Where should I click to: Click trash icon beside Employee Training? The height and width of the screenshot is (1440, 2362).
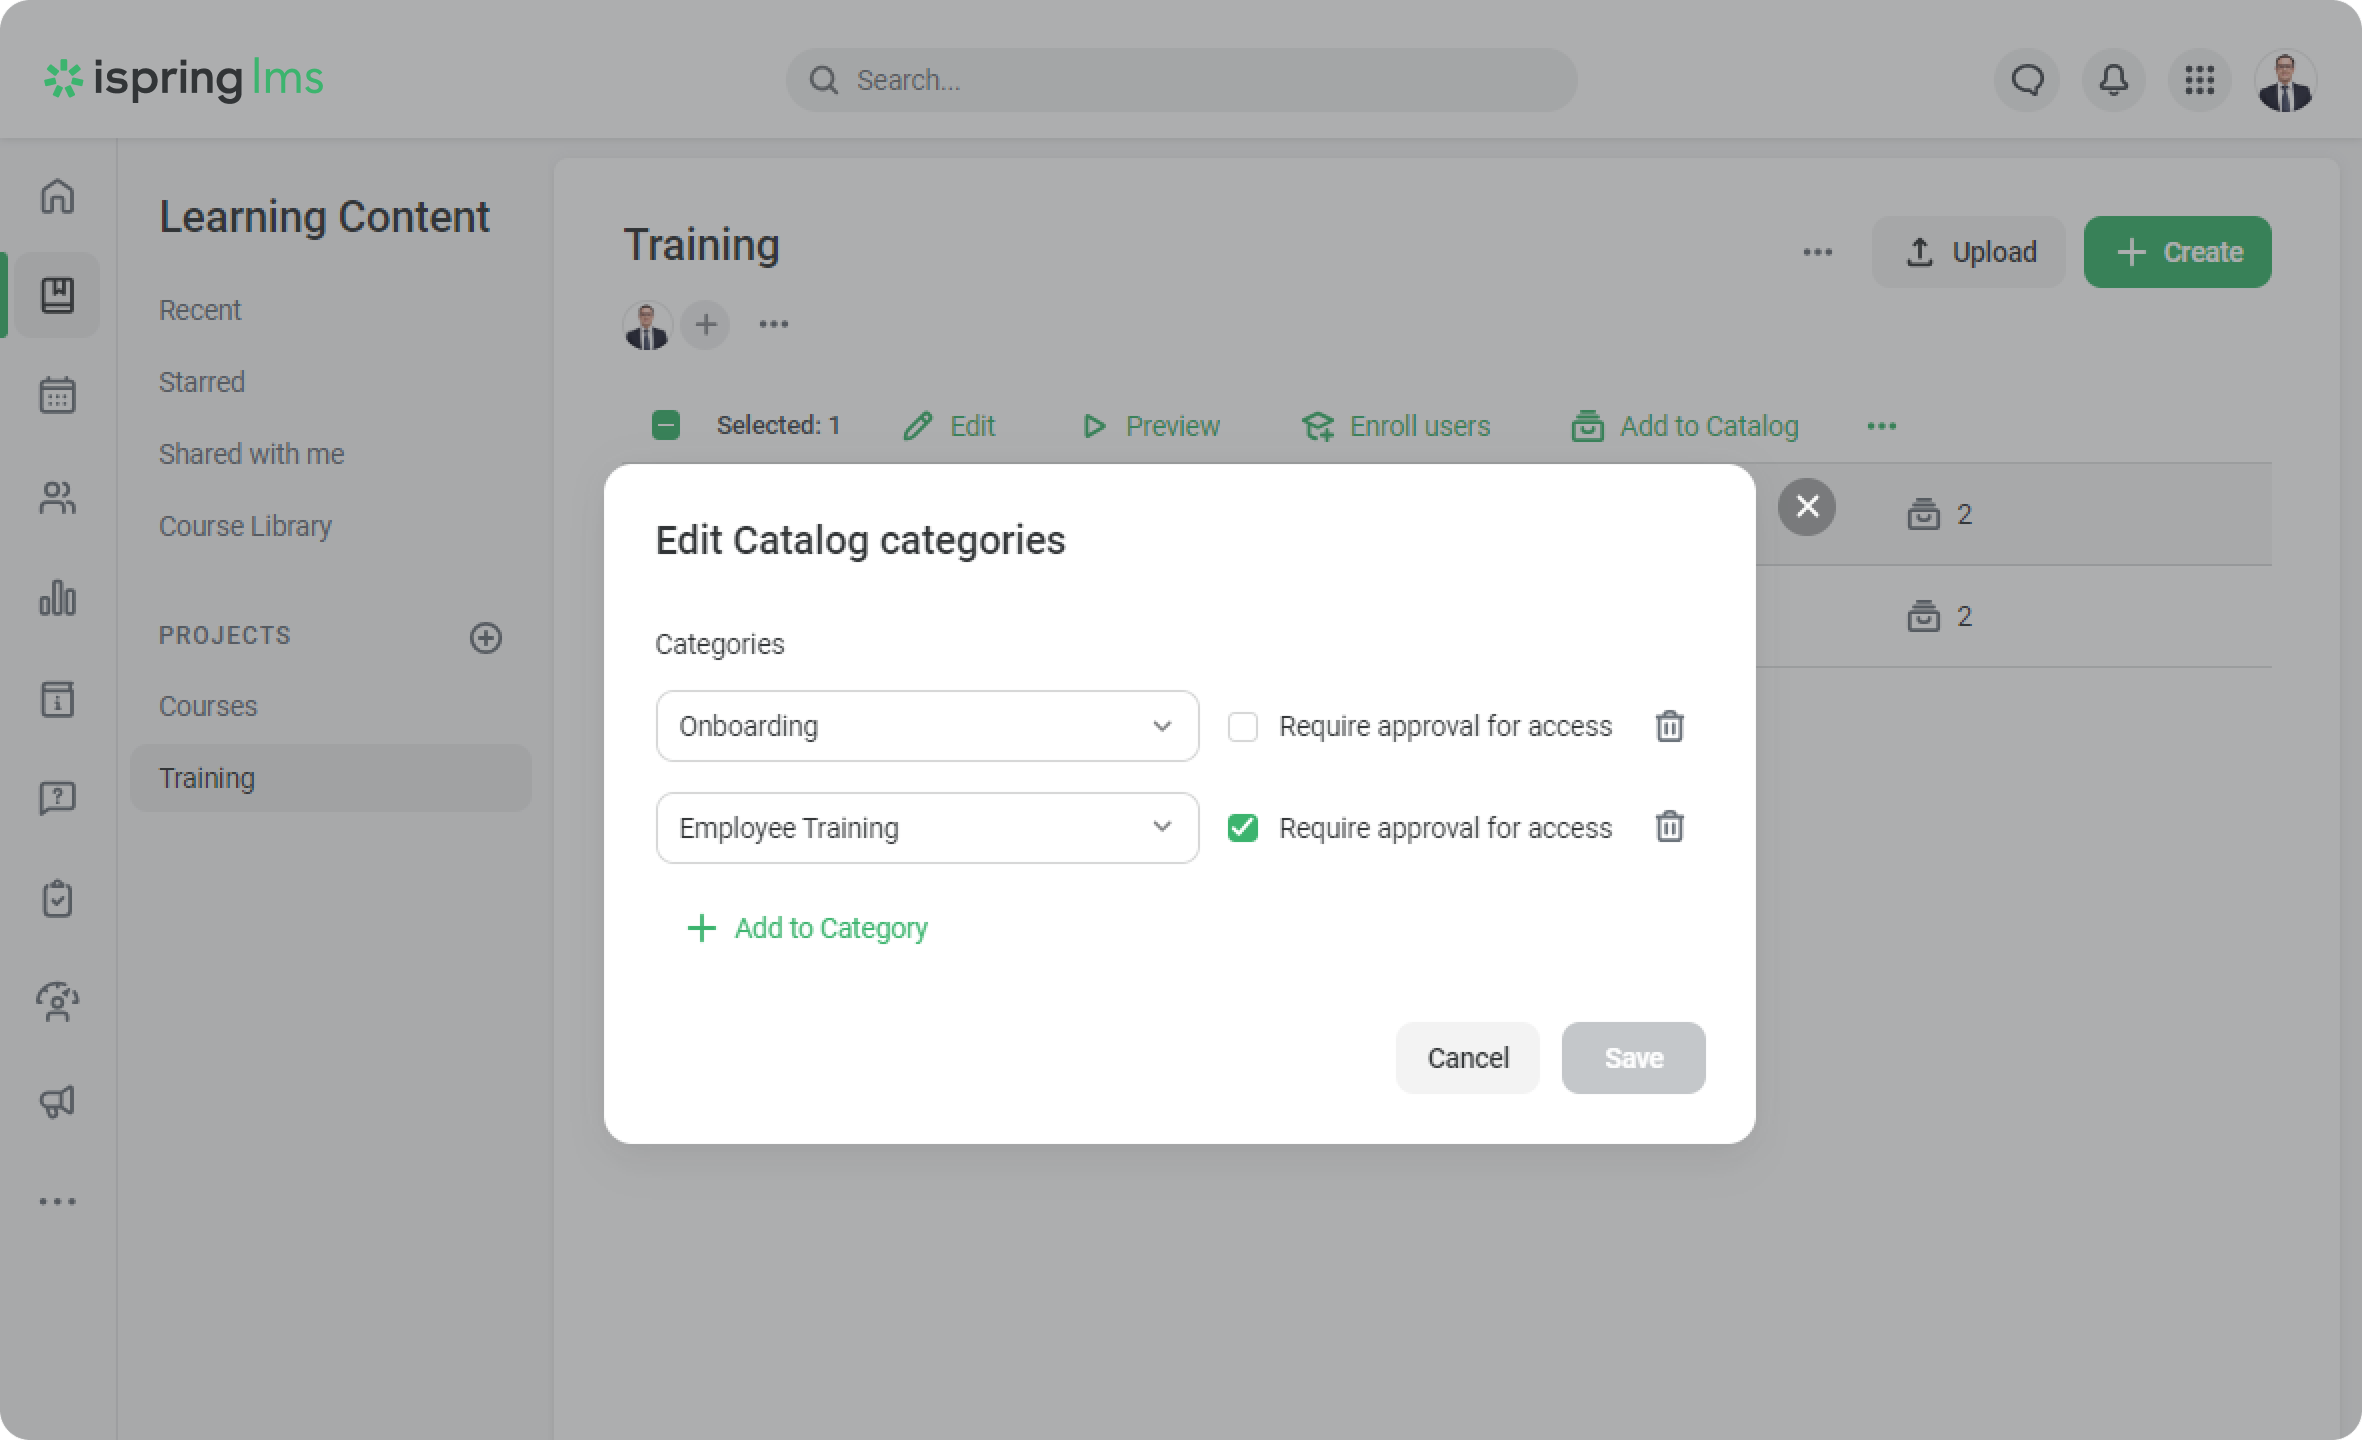tap(1669, 827)
